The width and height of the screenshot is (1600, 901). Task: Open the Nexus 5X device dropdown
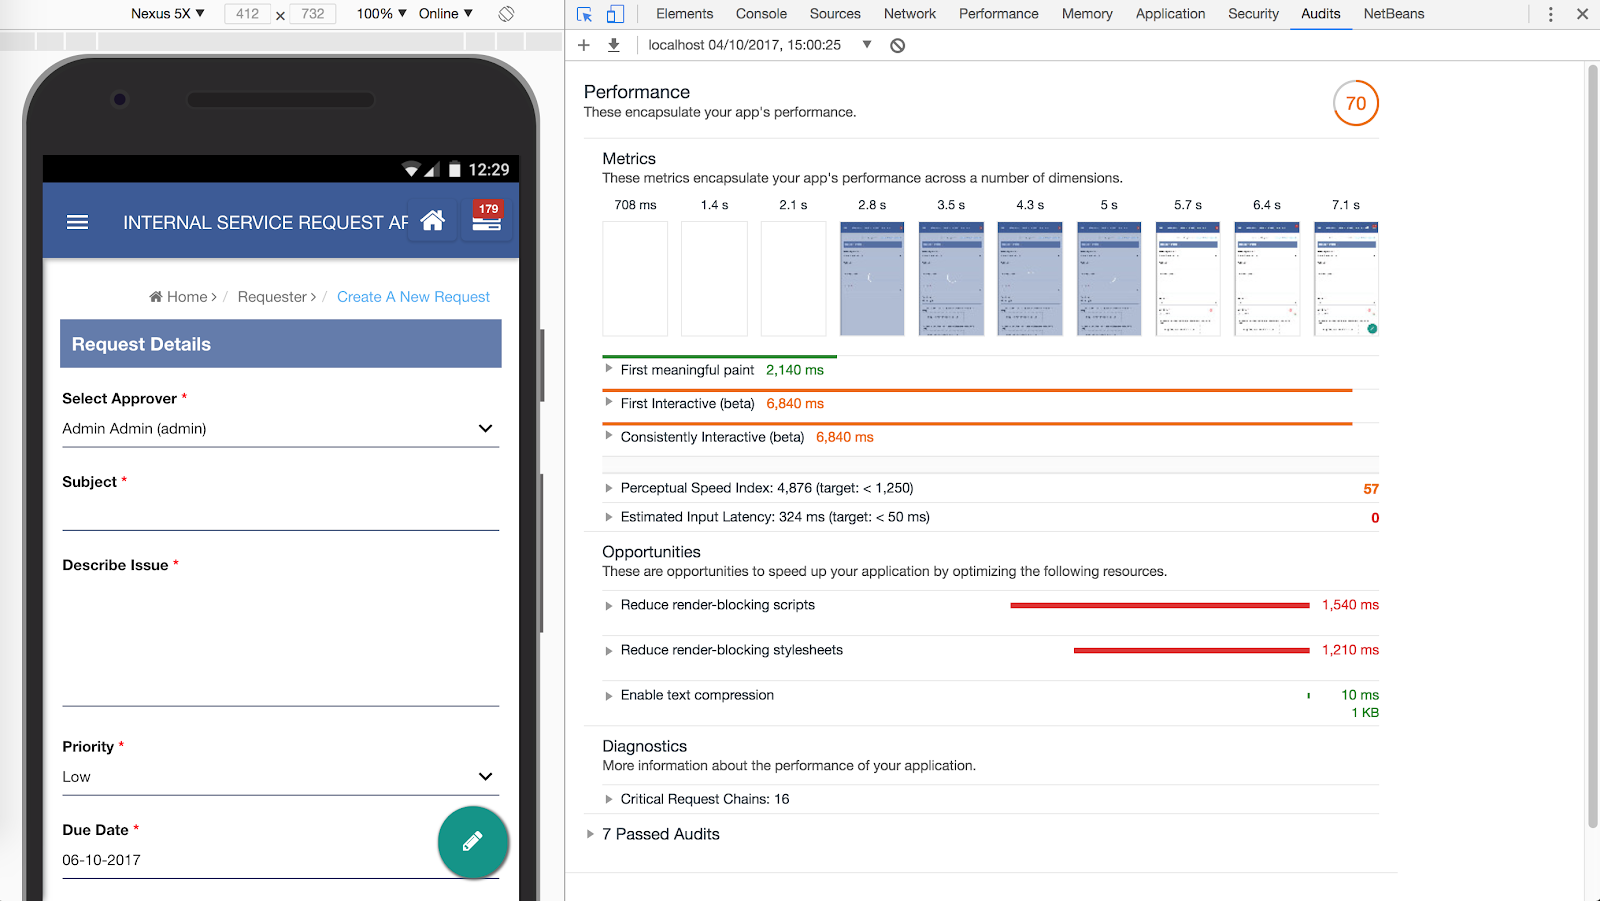click(x=167, y=14)
